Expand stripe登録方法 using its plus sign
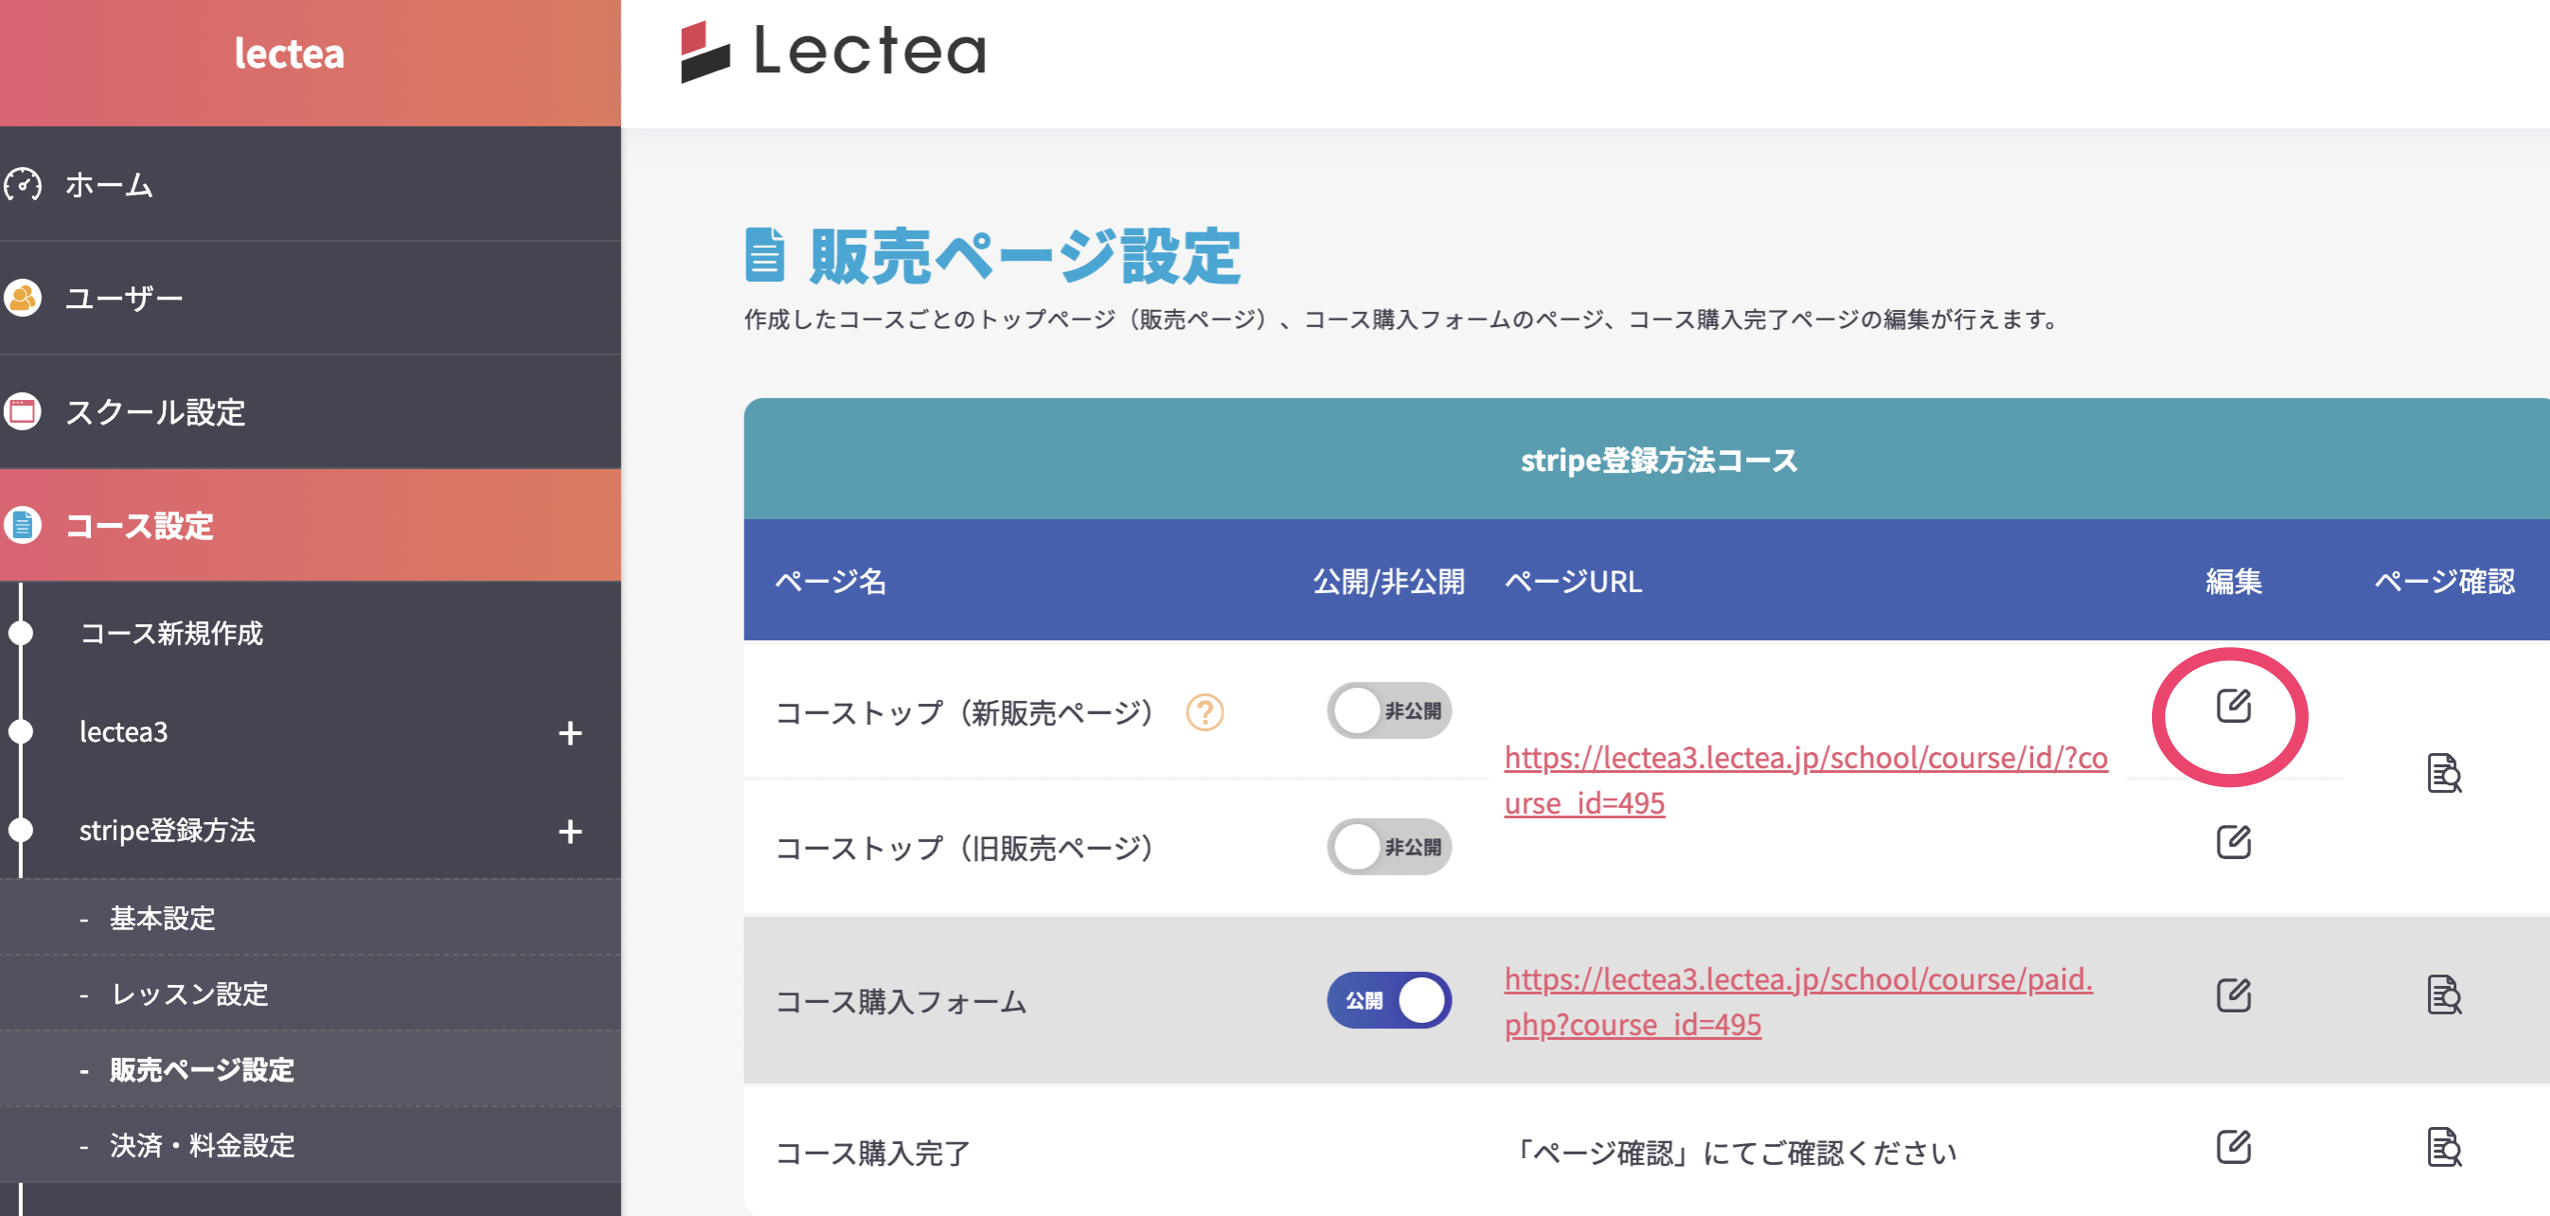The width and height of the screenshot is (2550, 1216). click(x=571, y=831)
